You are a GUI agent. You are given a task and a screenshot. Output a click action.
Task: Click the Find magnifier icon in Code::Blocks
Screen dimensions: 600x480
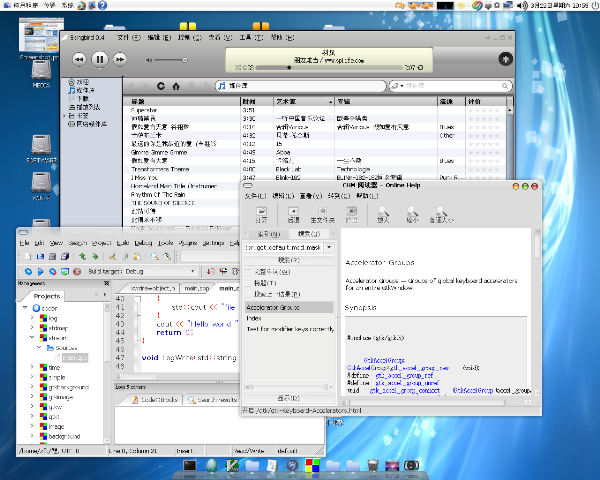(x=155, y=256)
